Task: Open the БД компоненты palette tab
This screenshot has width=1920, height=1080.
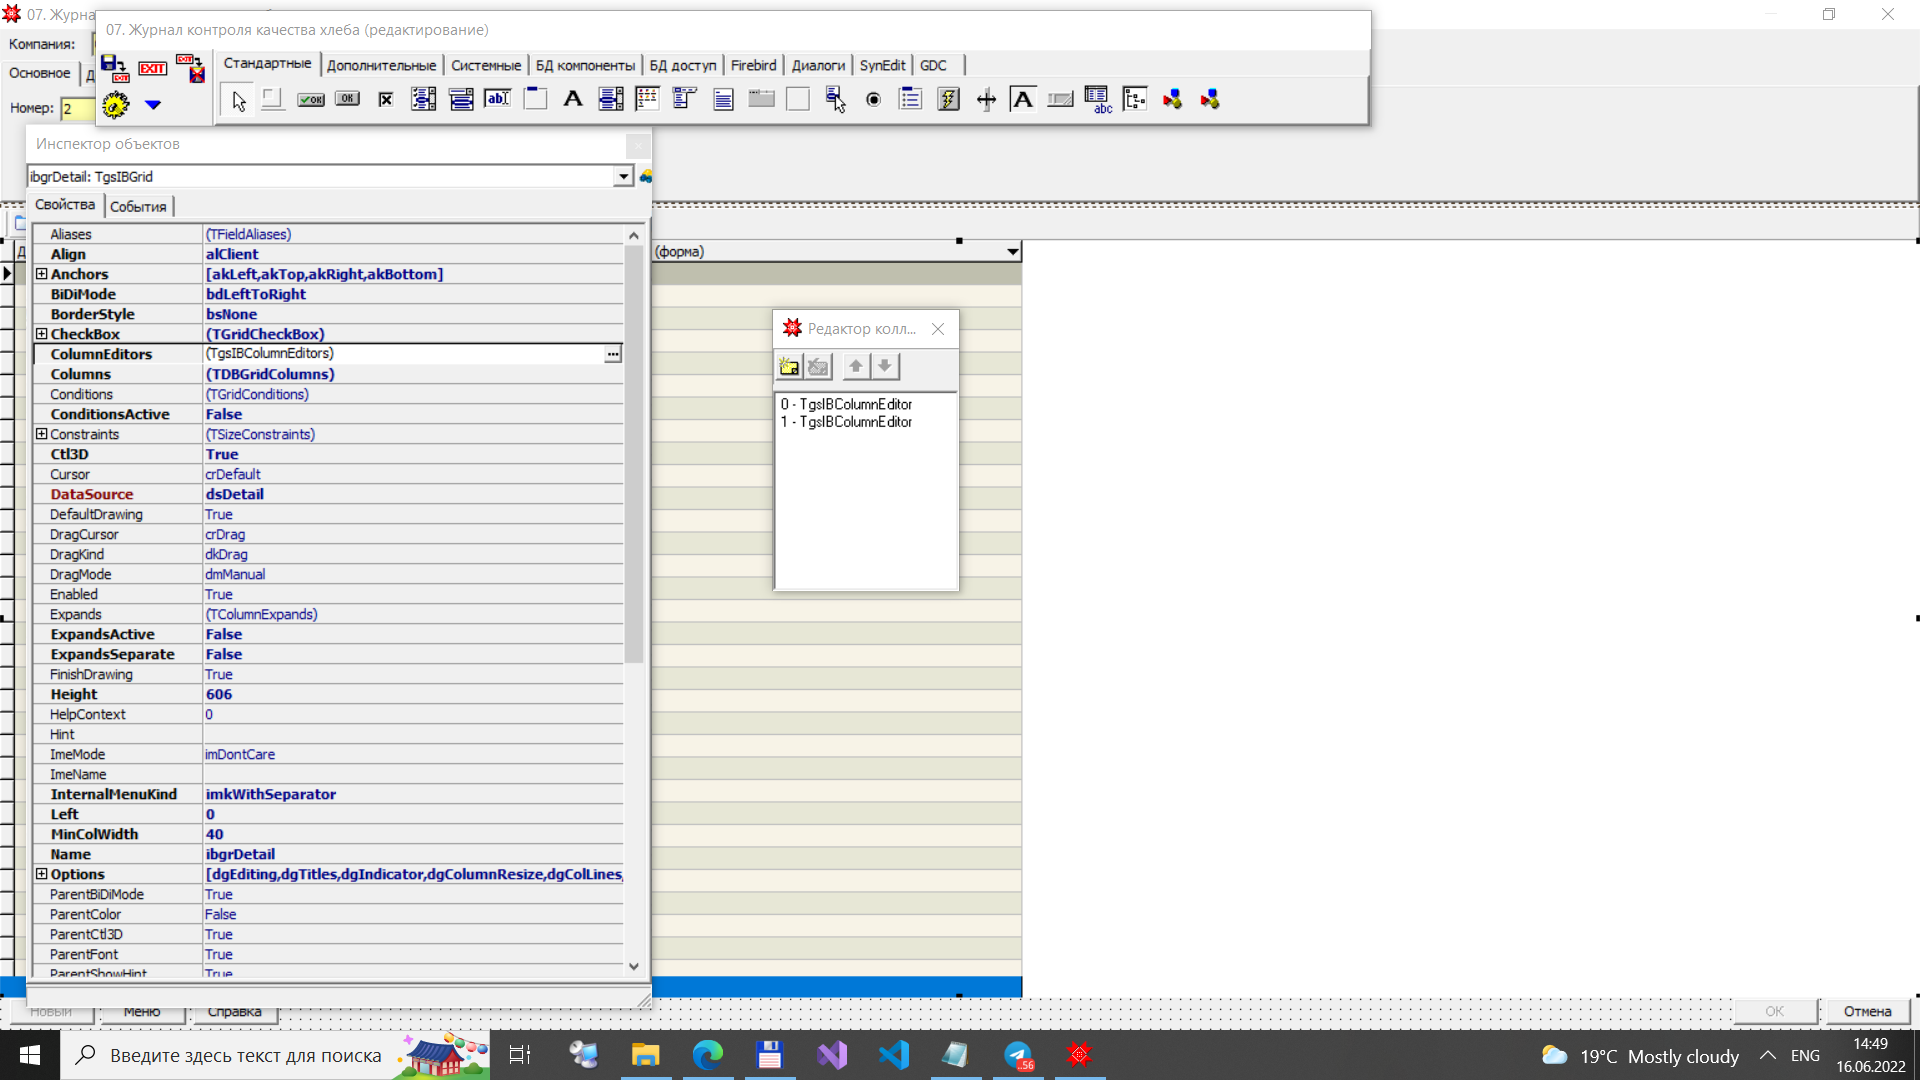Action: (585, 65)
